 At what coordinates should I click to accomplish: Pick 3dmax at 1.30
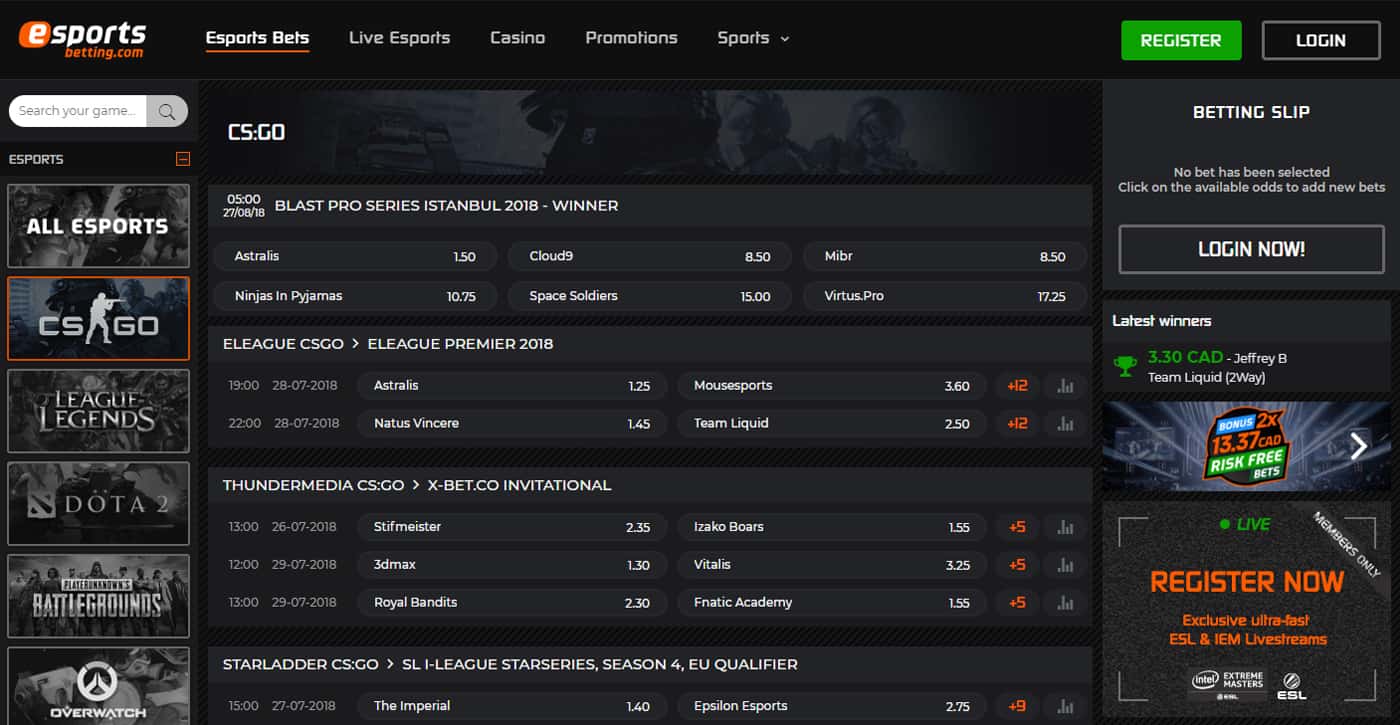(x=512, y=564)
